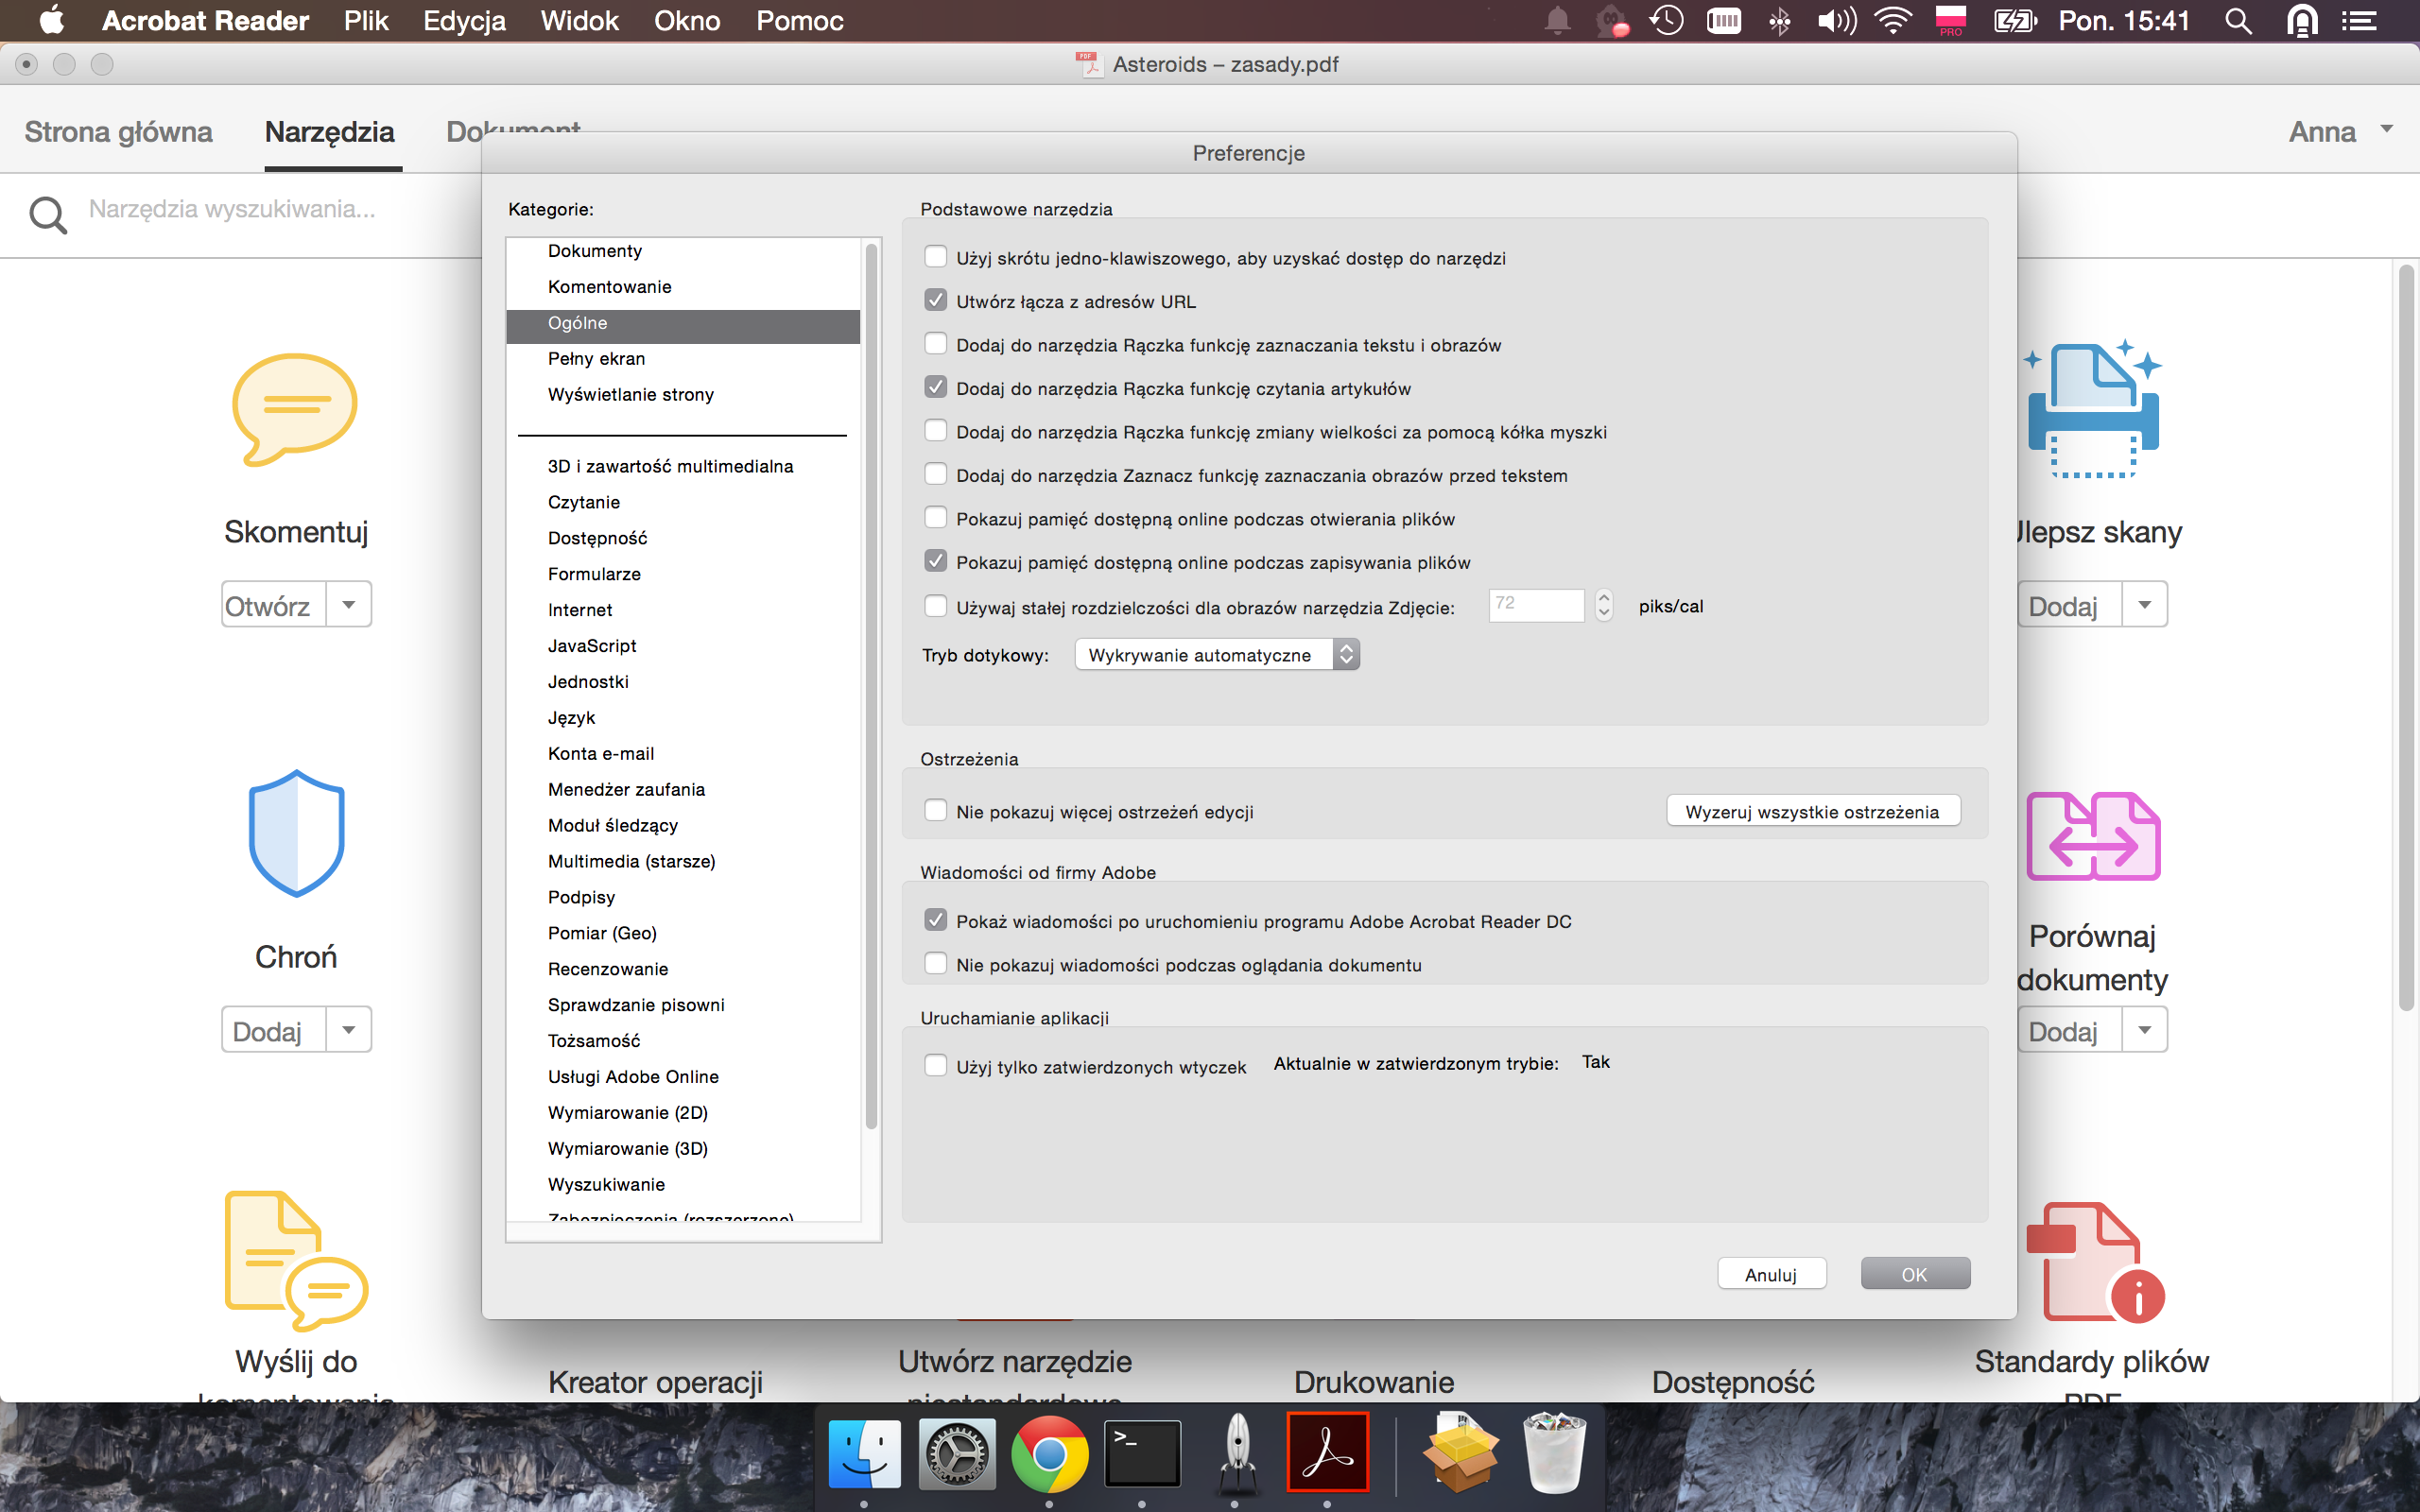Enable single-key shortcut checkbox for tools
2420x1512 pixels.
click(935, 257)
